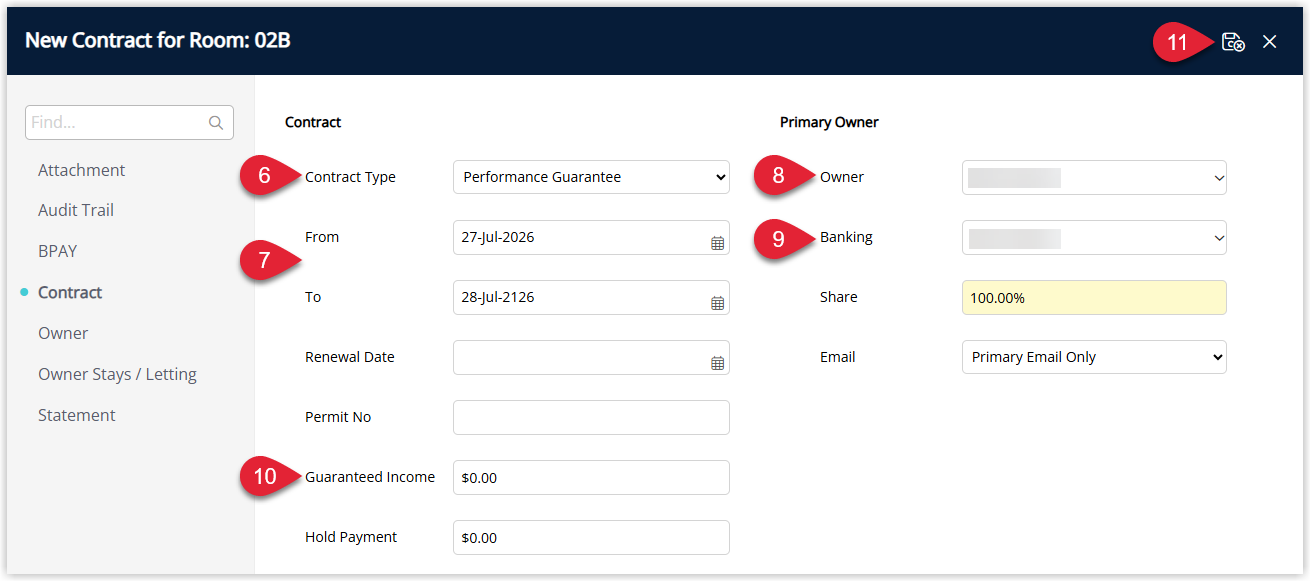Expand the Banking dropdown
Image resolution: width=1311 pixels, height=582 pixels.
tap(1094, 237)
